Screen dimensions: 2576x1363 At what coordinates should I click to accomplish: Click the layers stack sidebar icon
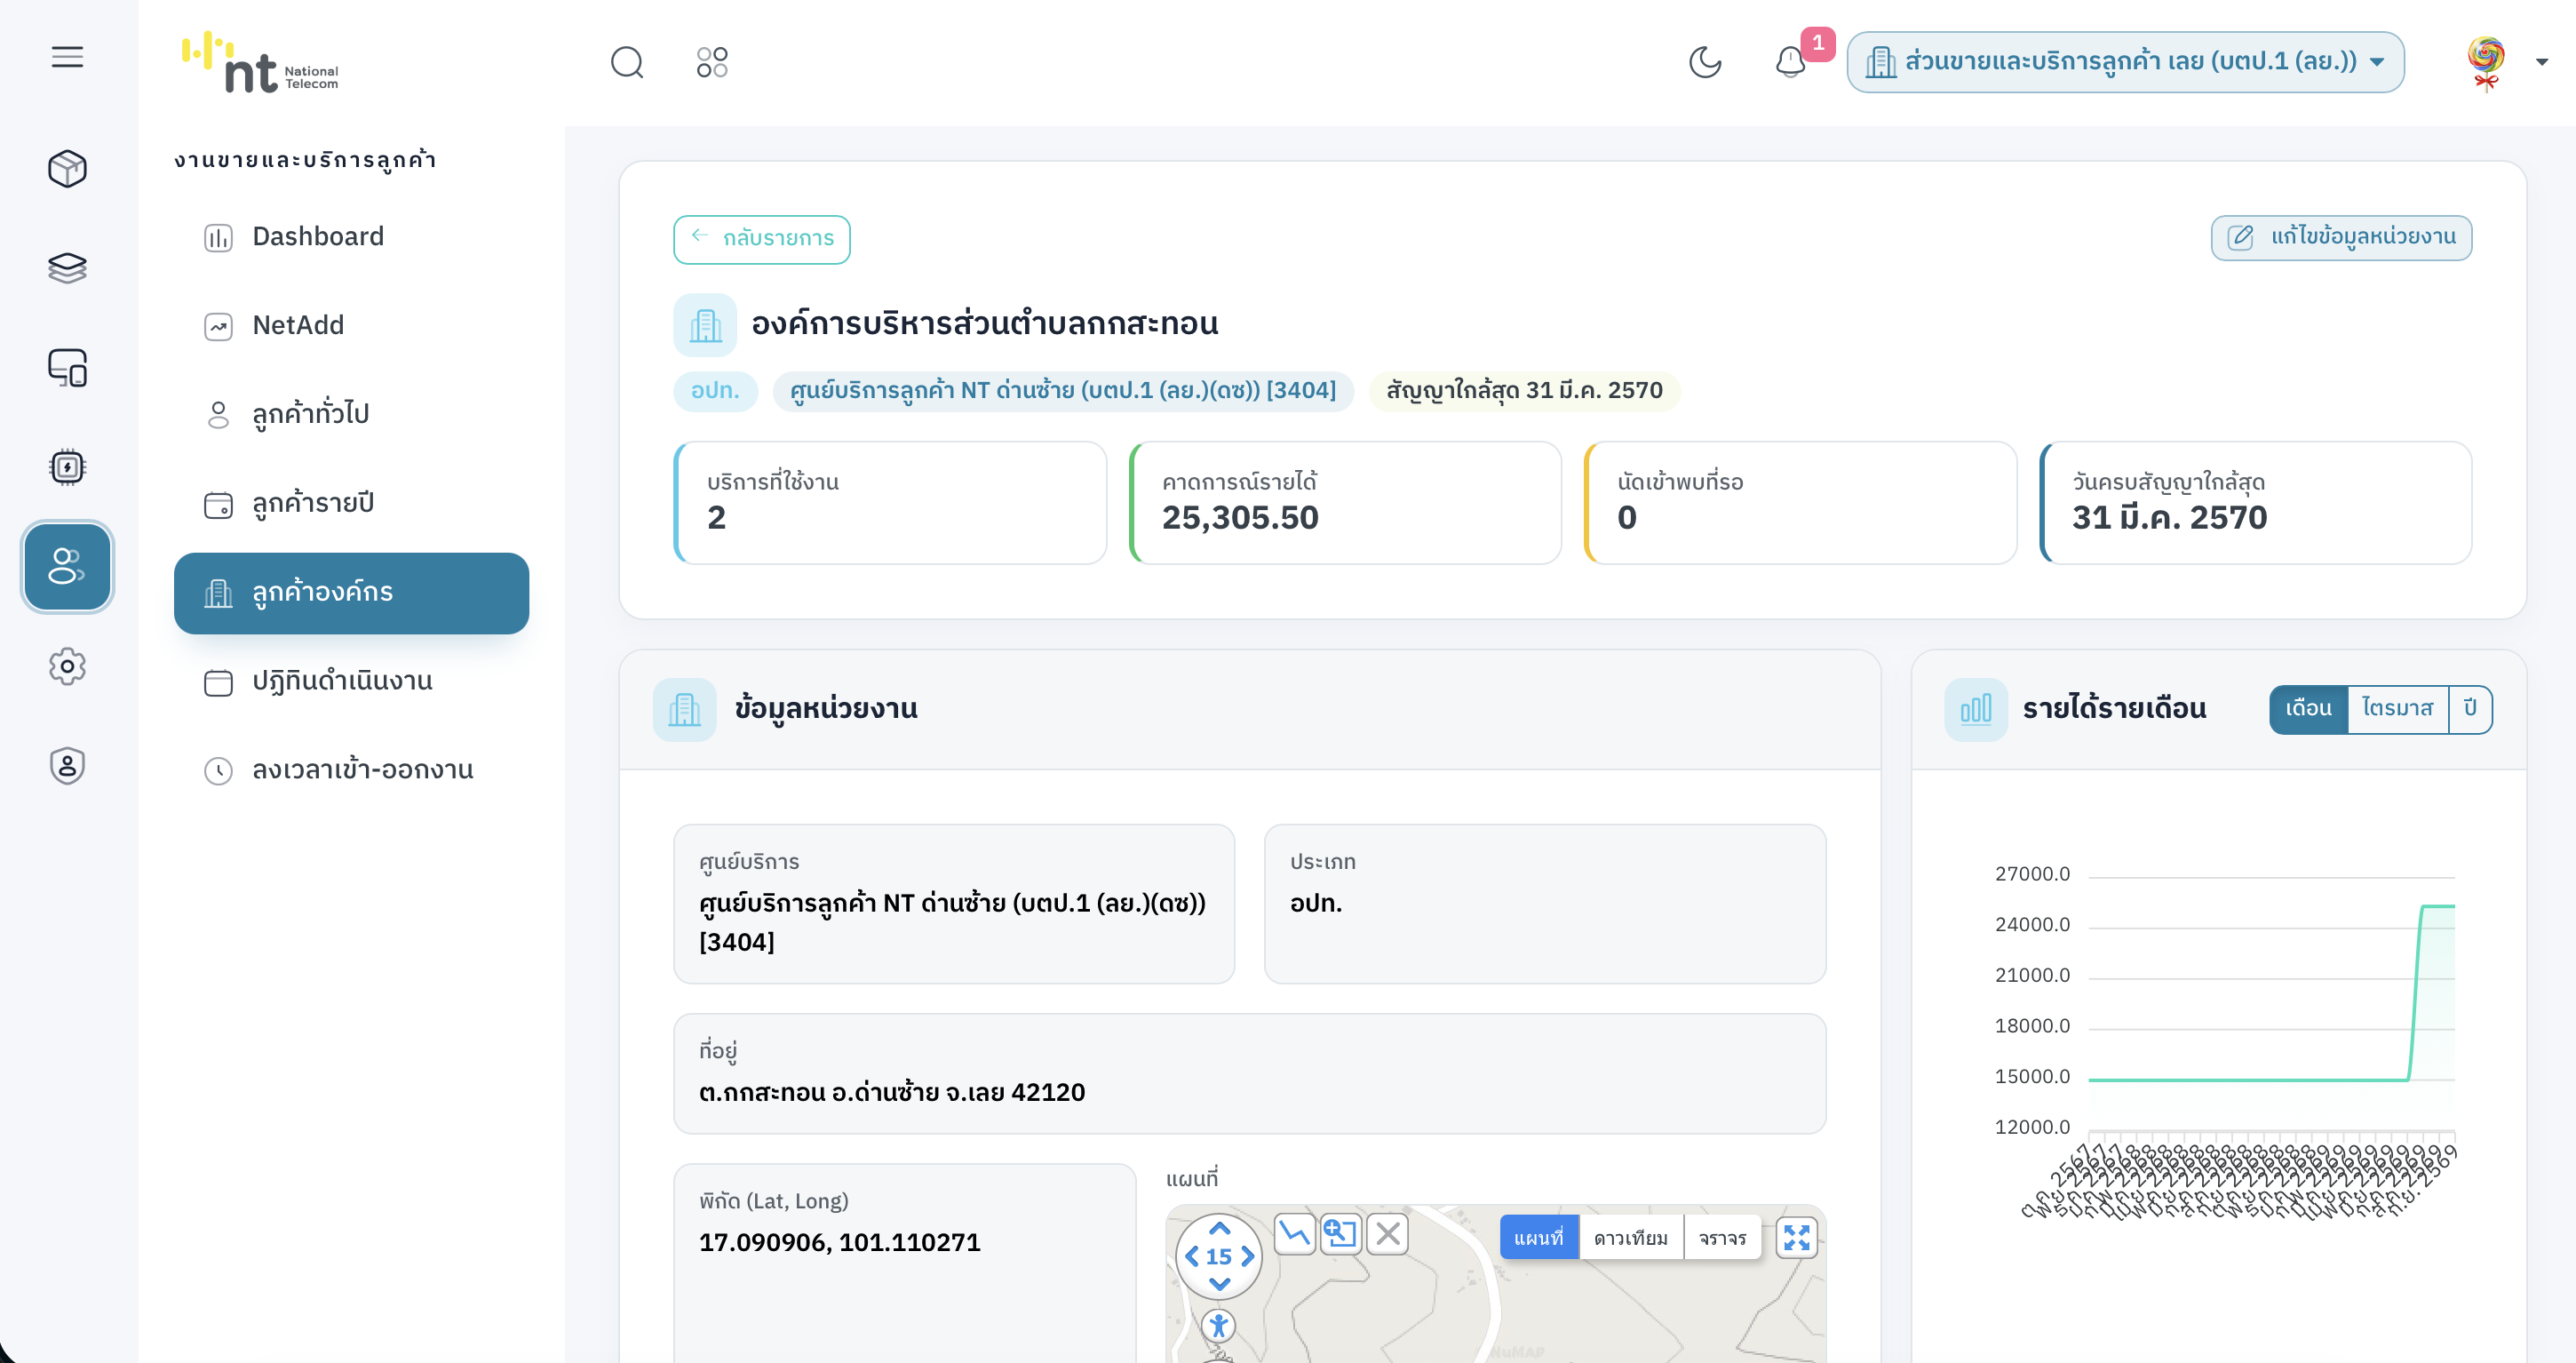point(67,267)
